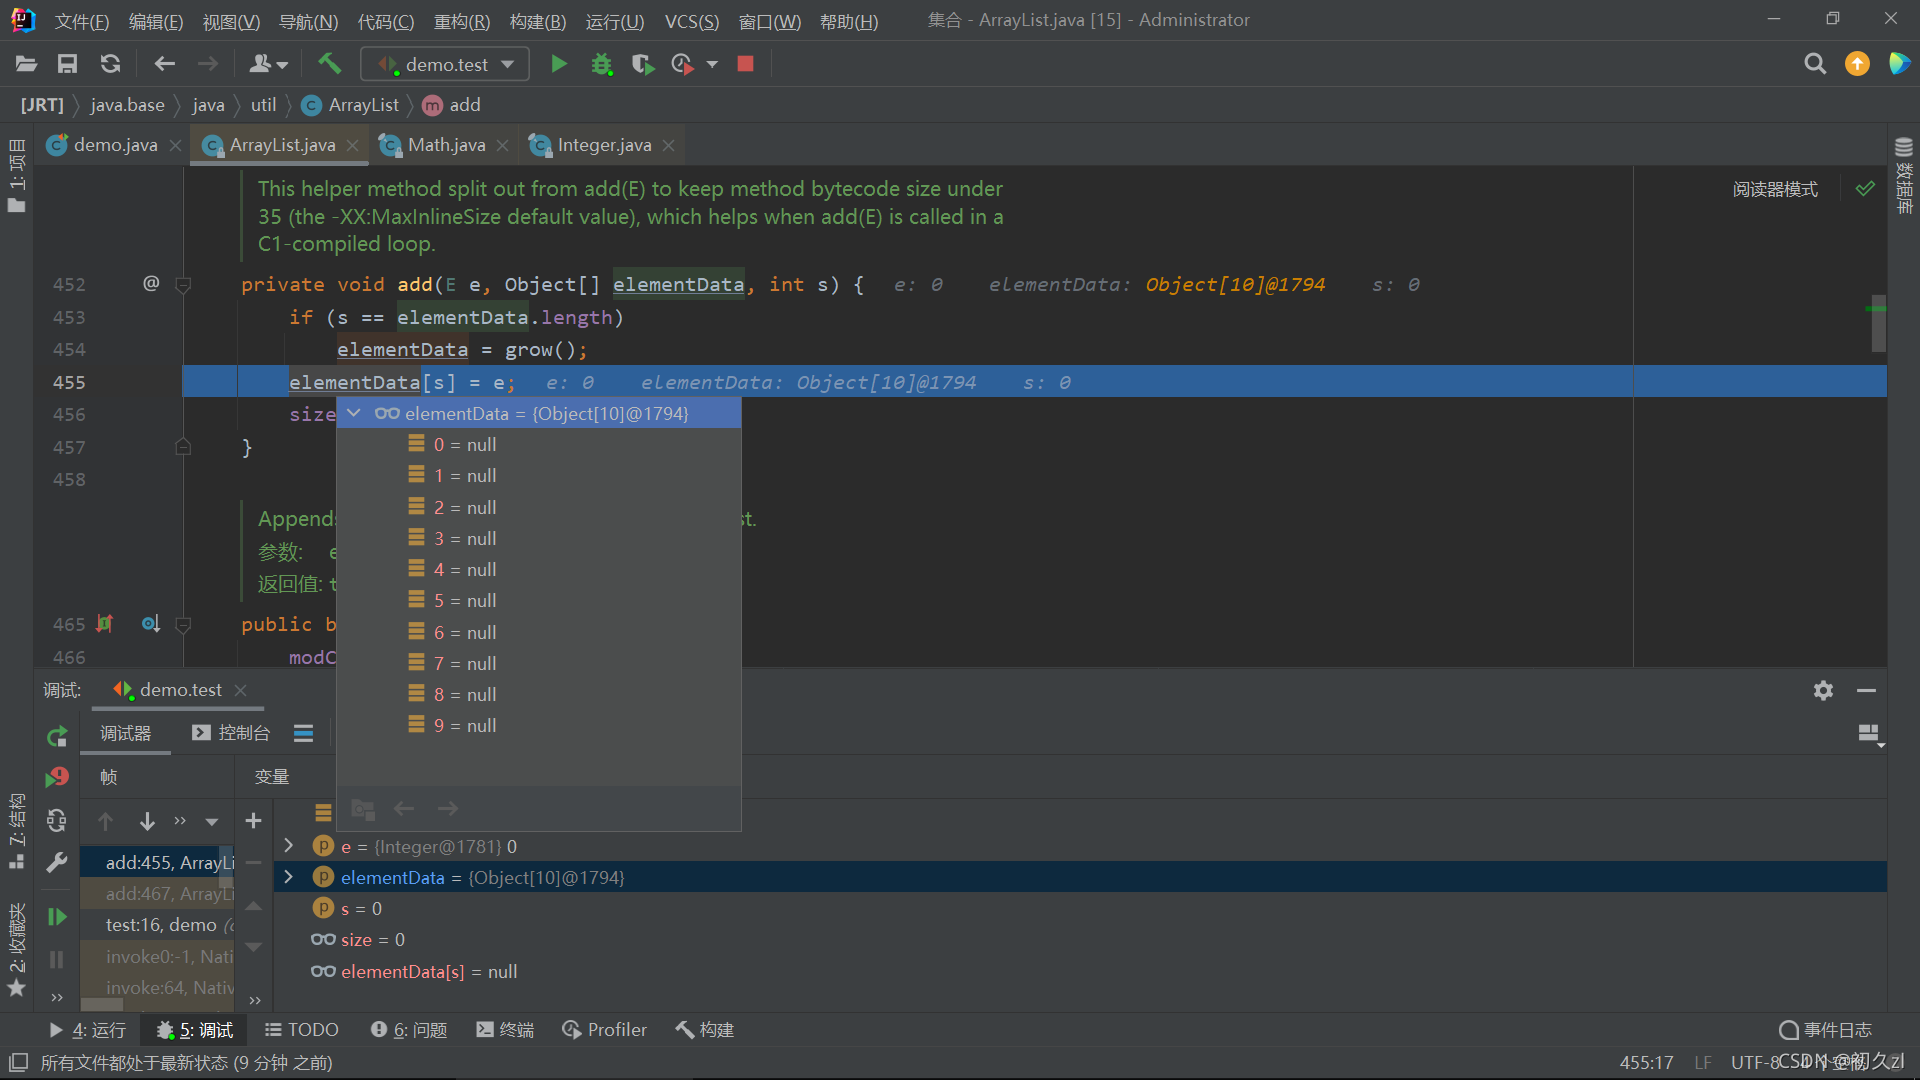Click the Open folder toolbar icon
The image size is (1920, 1080).
click(27, 64)
